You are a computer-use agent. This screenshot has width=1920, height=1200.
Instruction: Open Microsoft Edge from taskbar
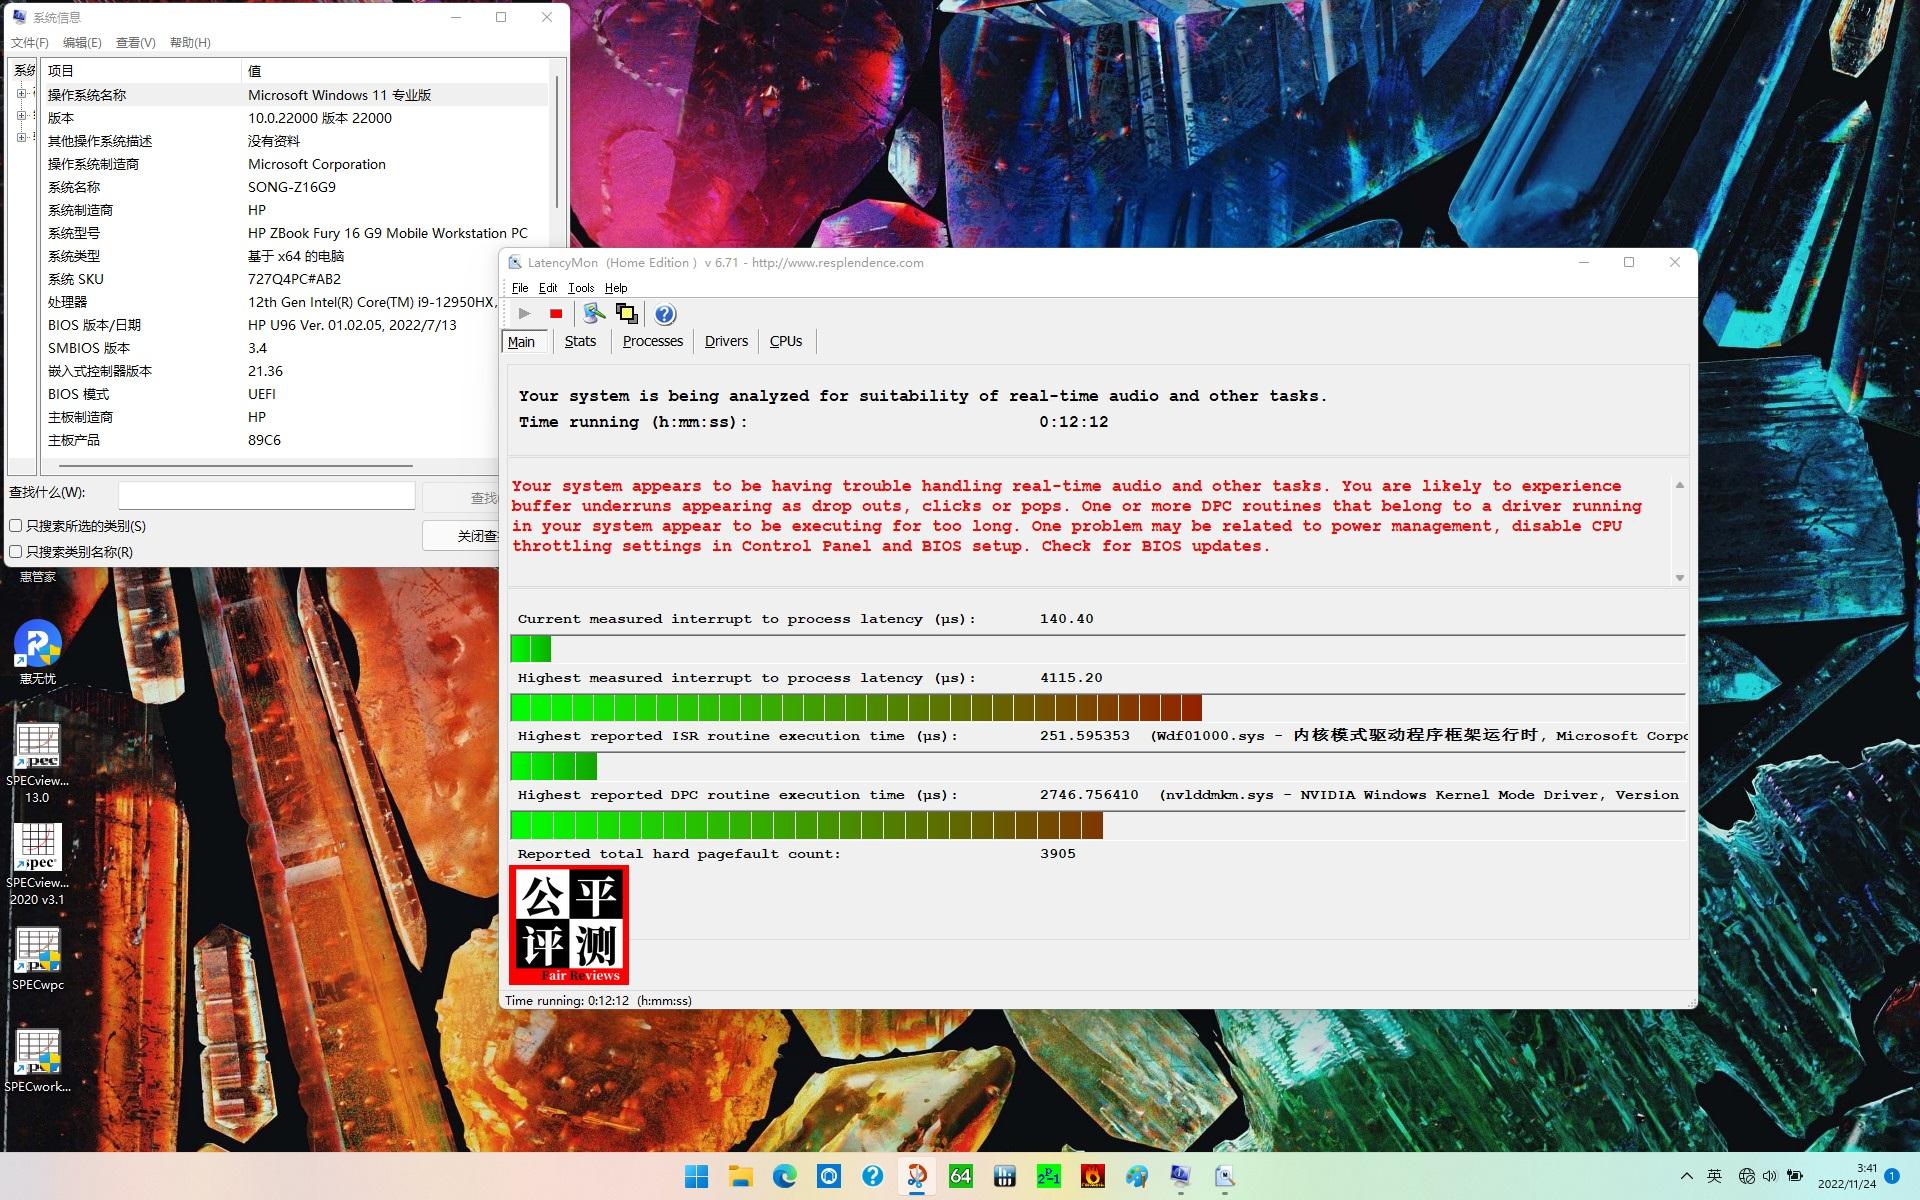tap(784, 1176)
